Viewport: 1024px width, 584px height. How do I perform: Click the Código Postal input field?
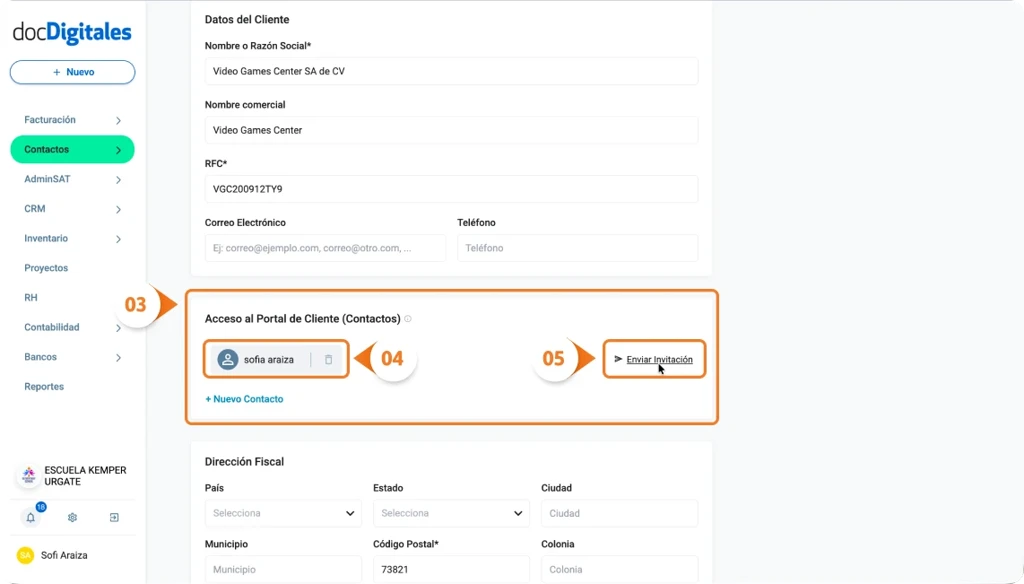[451, 569]
